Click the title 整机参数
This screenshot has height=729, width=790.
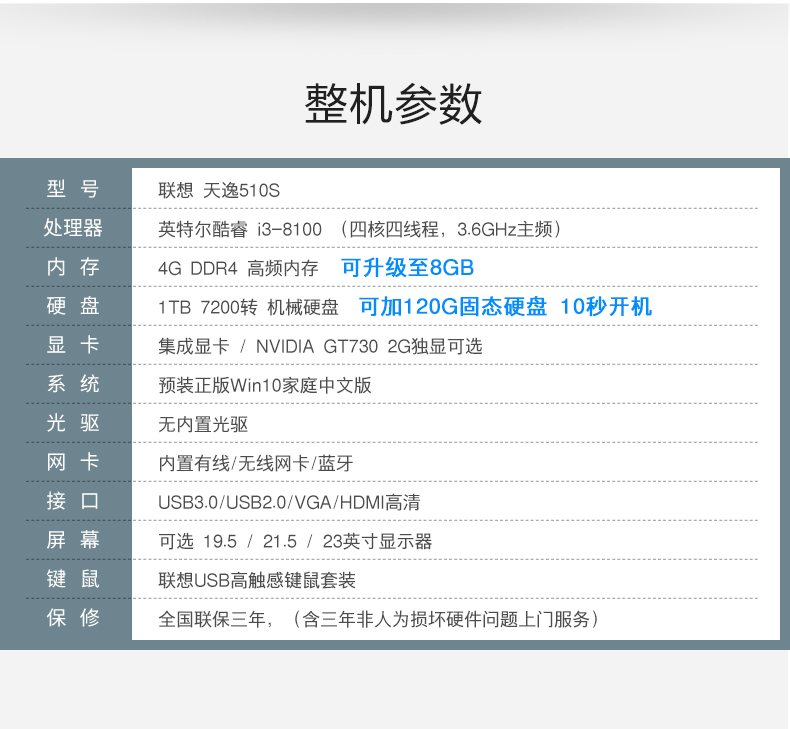coord(393,104)
